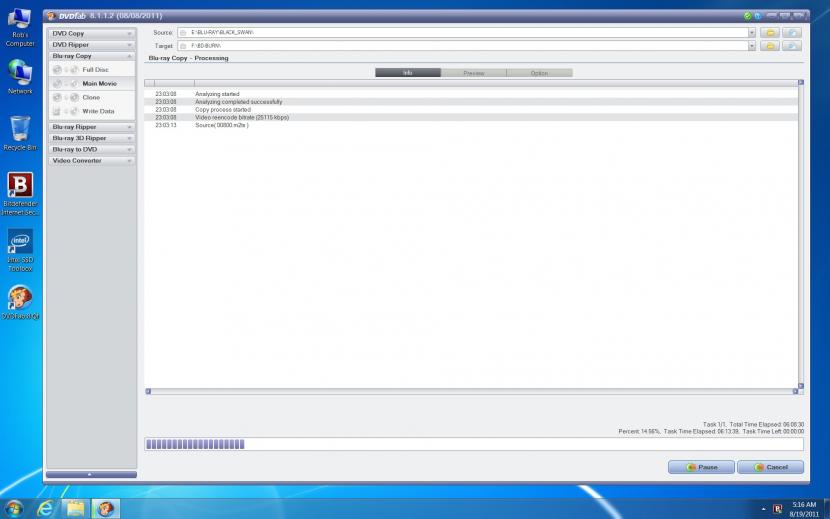Open Rob's Computer desktop icon
The image size is (830, 519).
pos(20,28)
